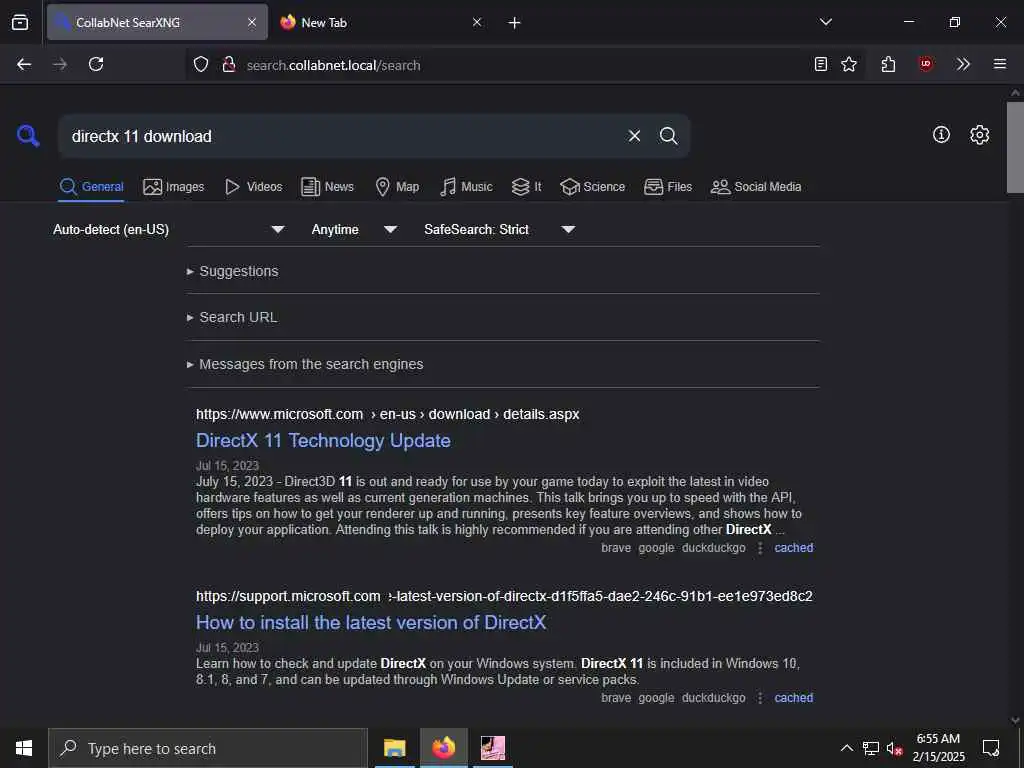Open options menu for How to install result

point(760,698)
